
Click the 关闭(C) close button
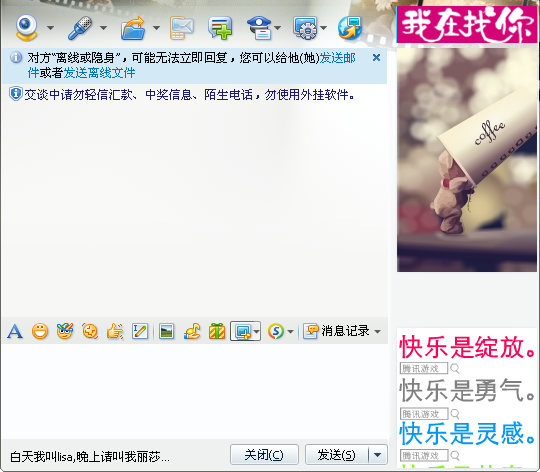coord(264,455)
